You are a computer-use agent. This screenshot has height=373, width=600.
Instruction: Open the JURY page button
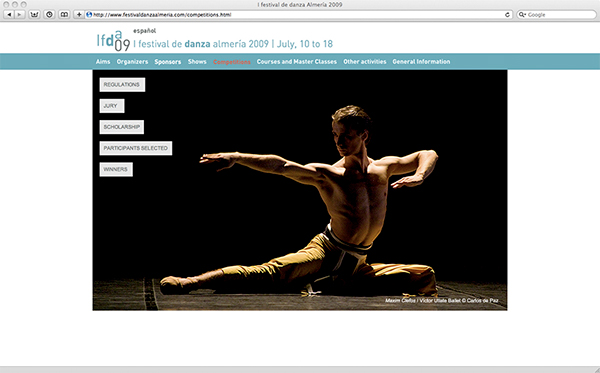point(112,106)
